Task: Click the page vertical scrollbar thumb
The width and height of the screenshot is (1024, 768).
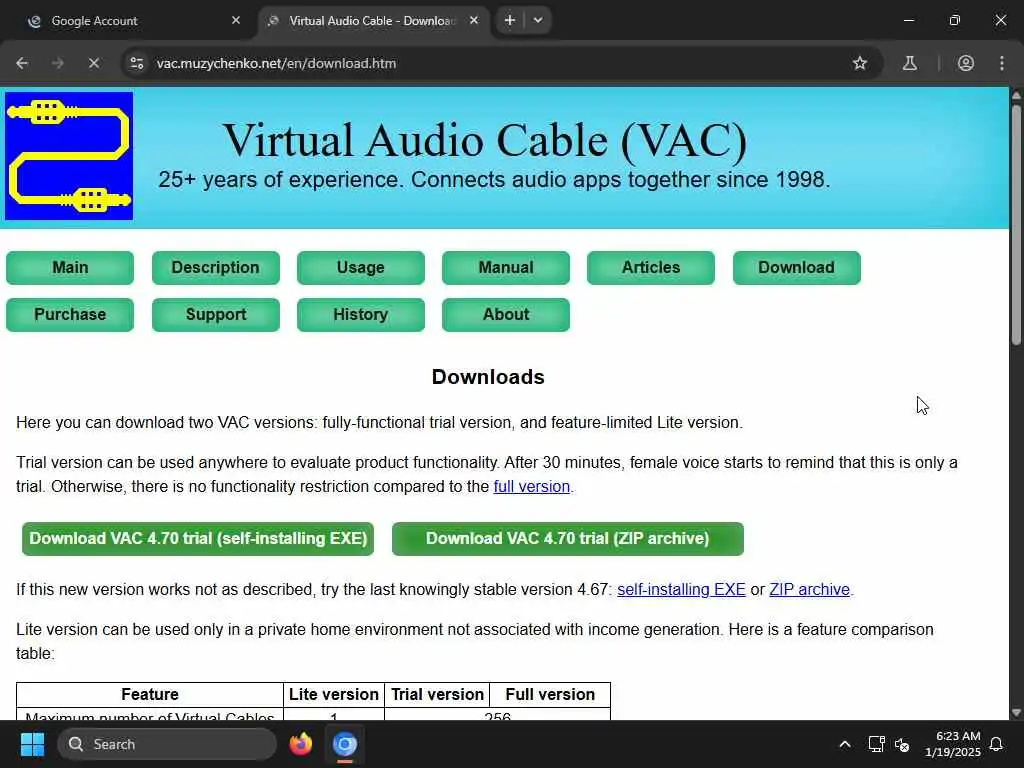Action: click(x=1016, y=224)
